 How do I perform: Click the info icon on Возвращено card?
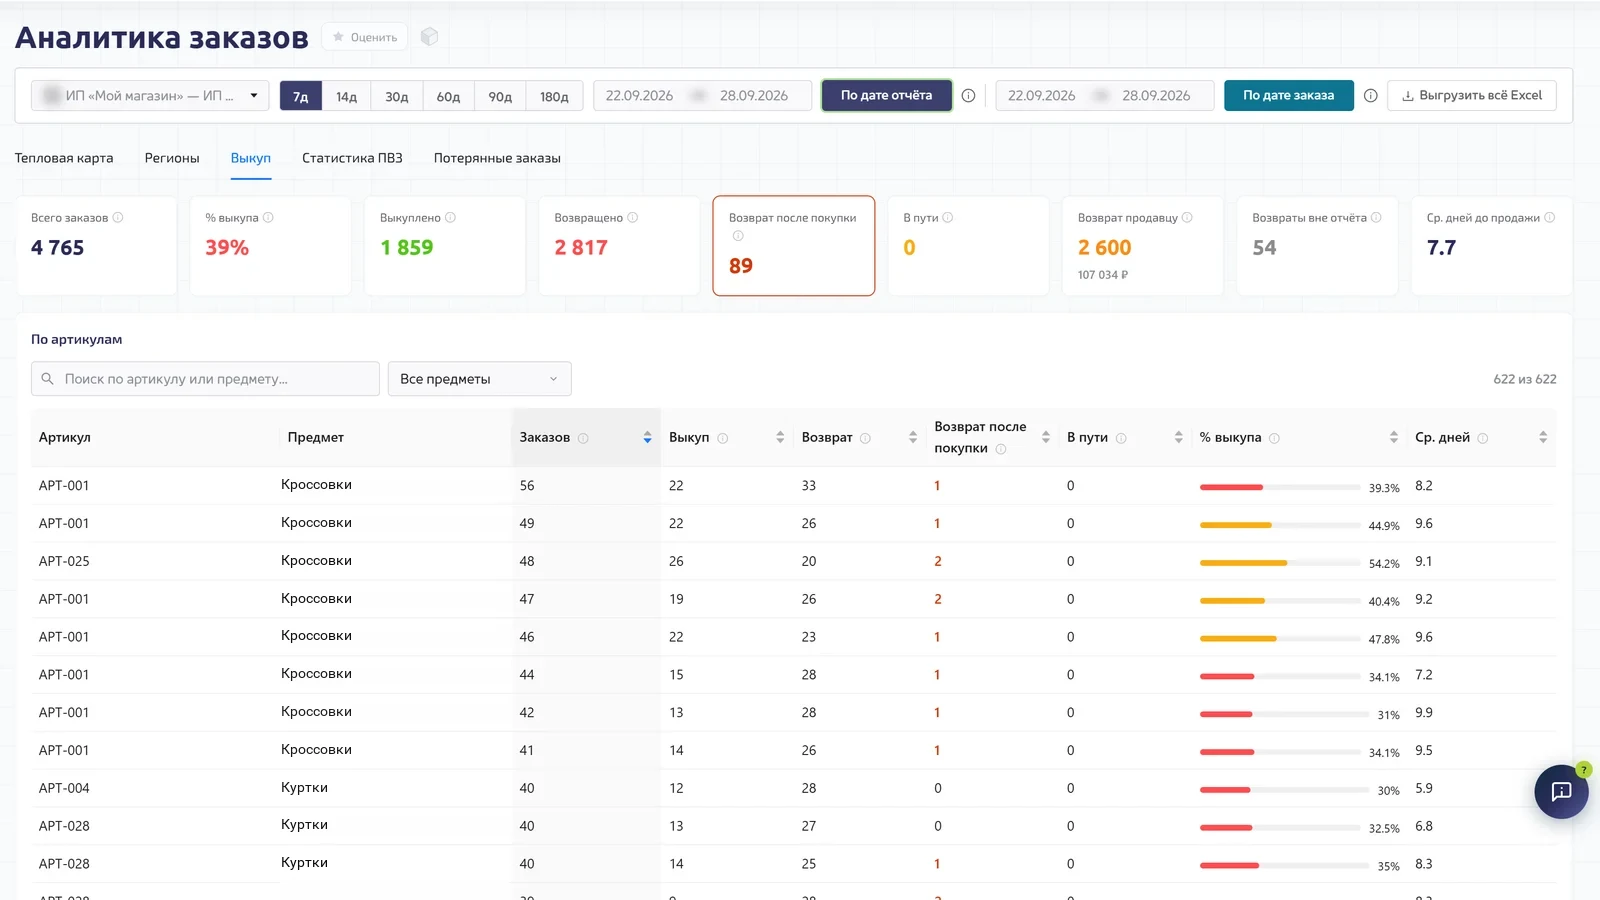tap(632, 218)
